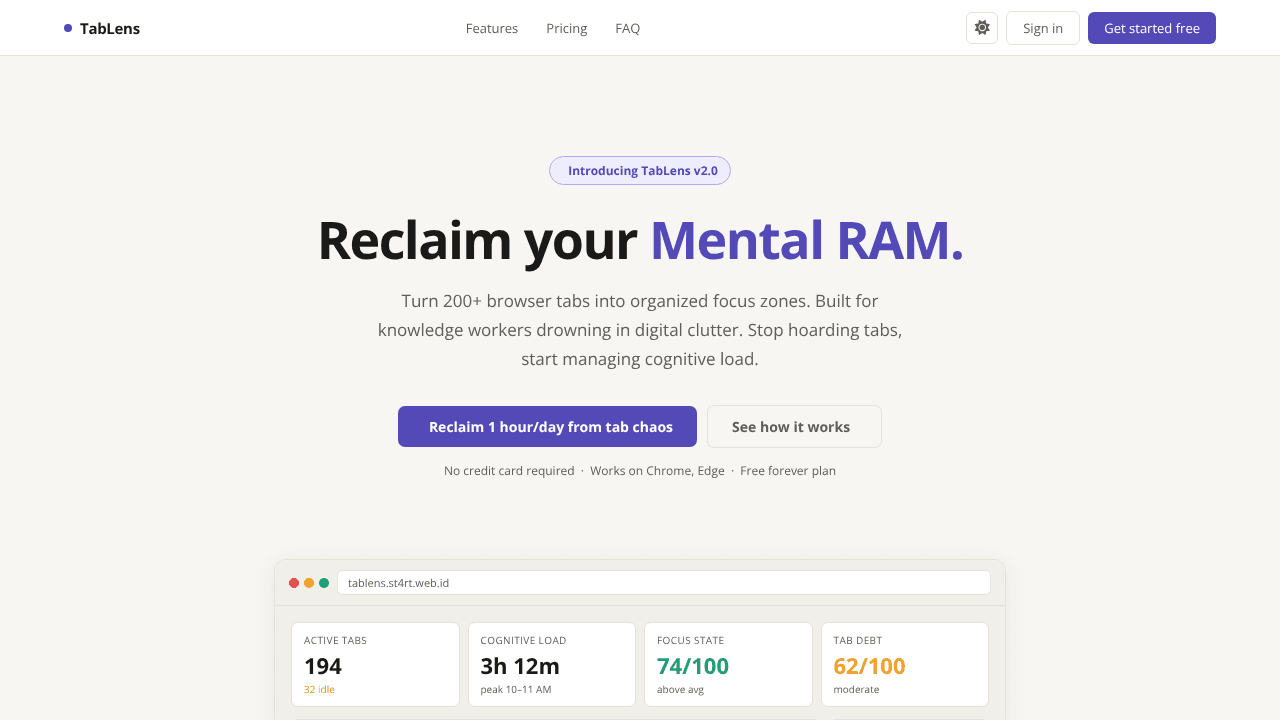The width and height of the screenshot is (1280, 720).
Task: Click the Cognitive Load 3h 12m value
Action: 520,666
